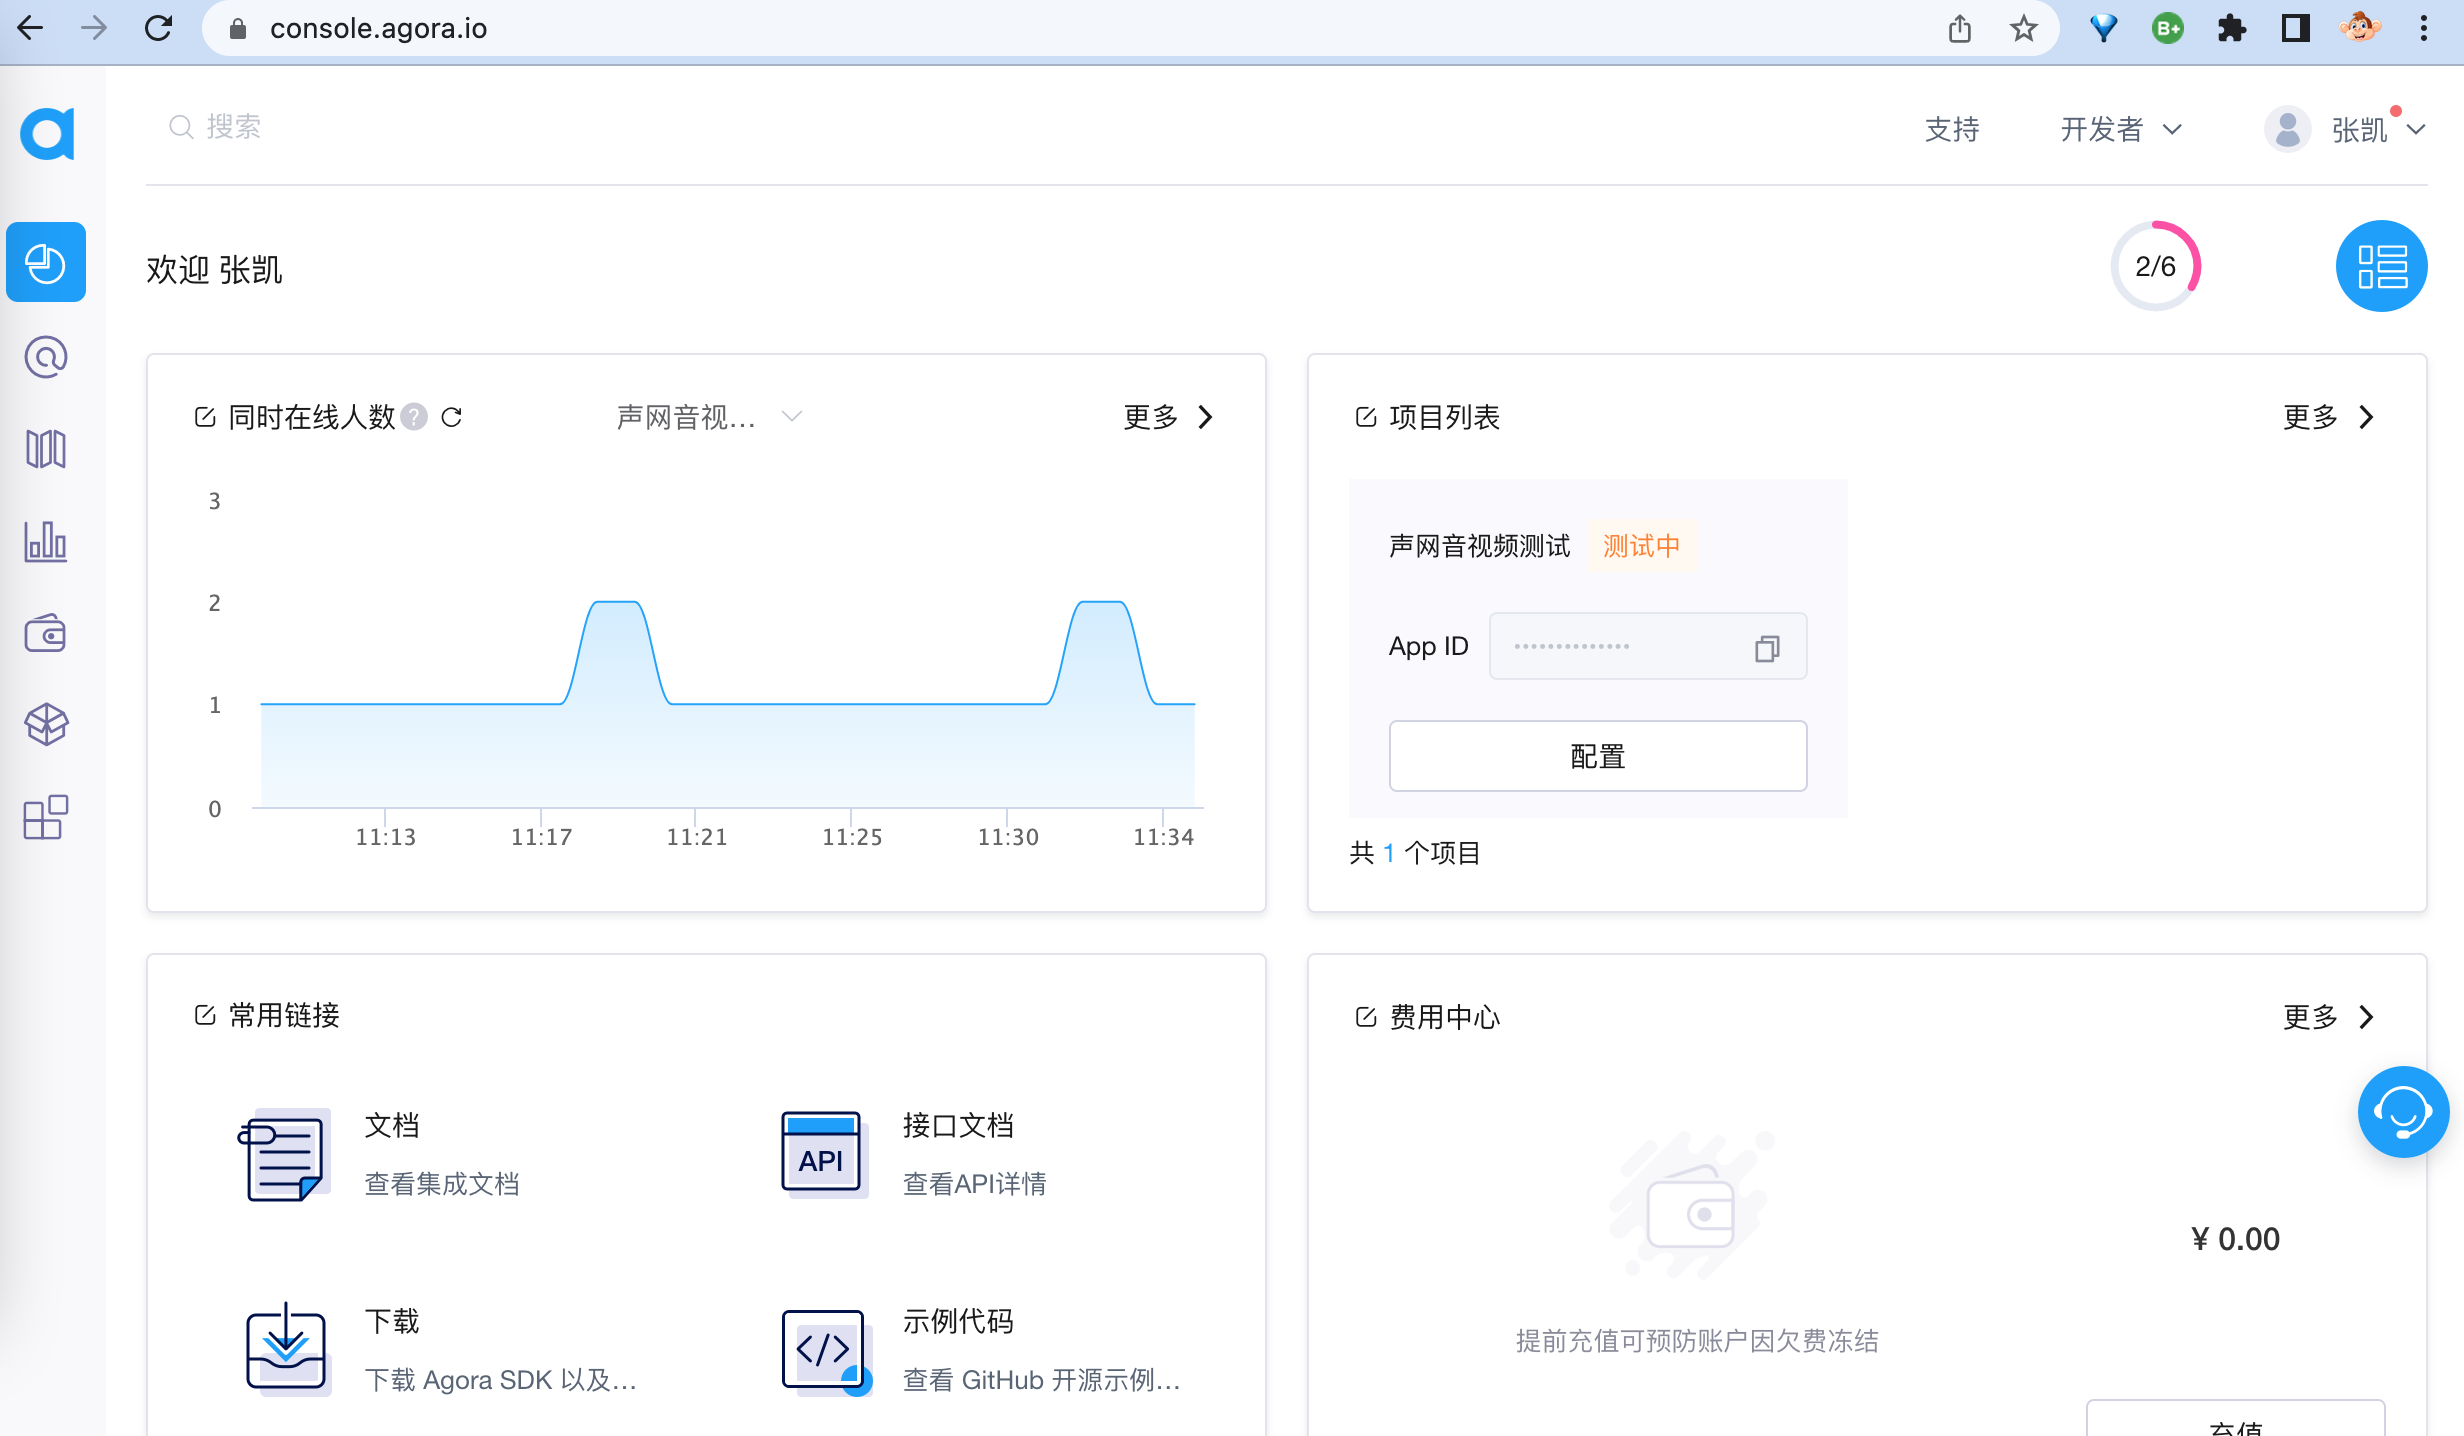This screenshot has height=1436, width=2464.
Task: Open the help tooltip for 同时在线人数
Action: click(x=414, y=417)
